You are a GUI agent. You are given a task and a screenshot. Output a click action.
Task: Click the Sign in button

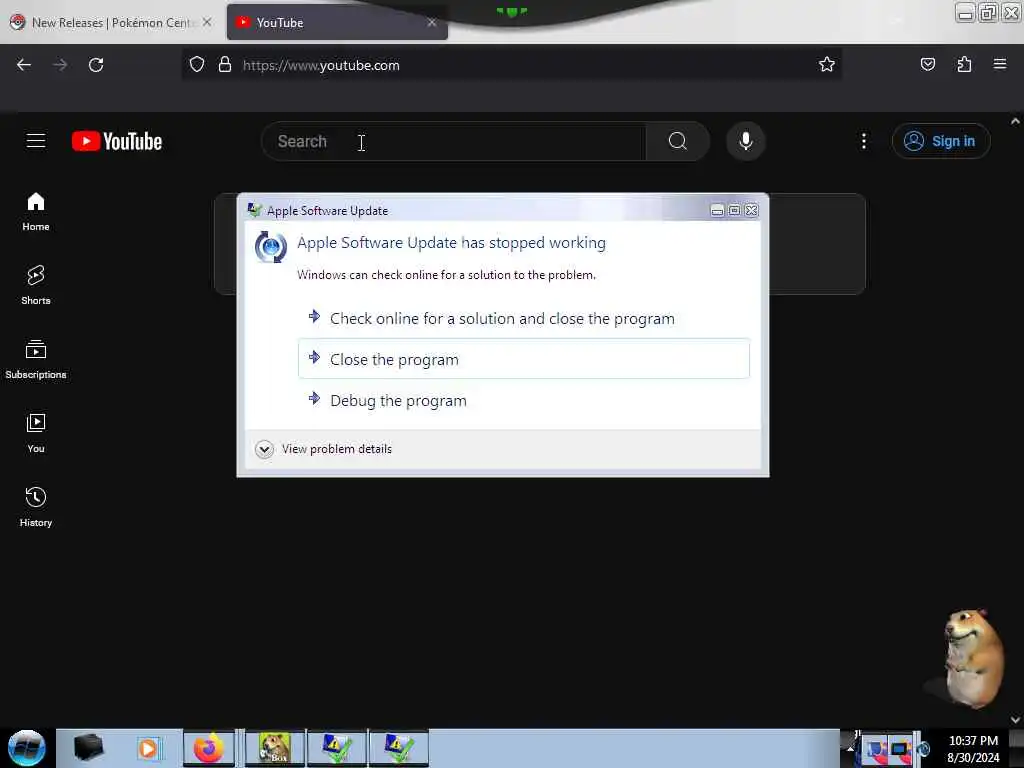[x=940, y=141]
